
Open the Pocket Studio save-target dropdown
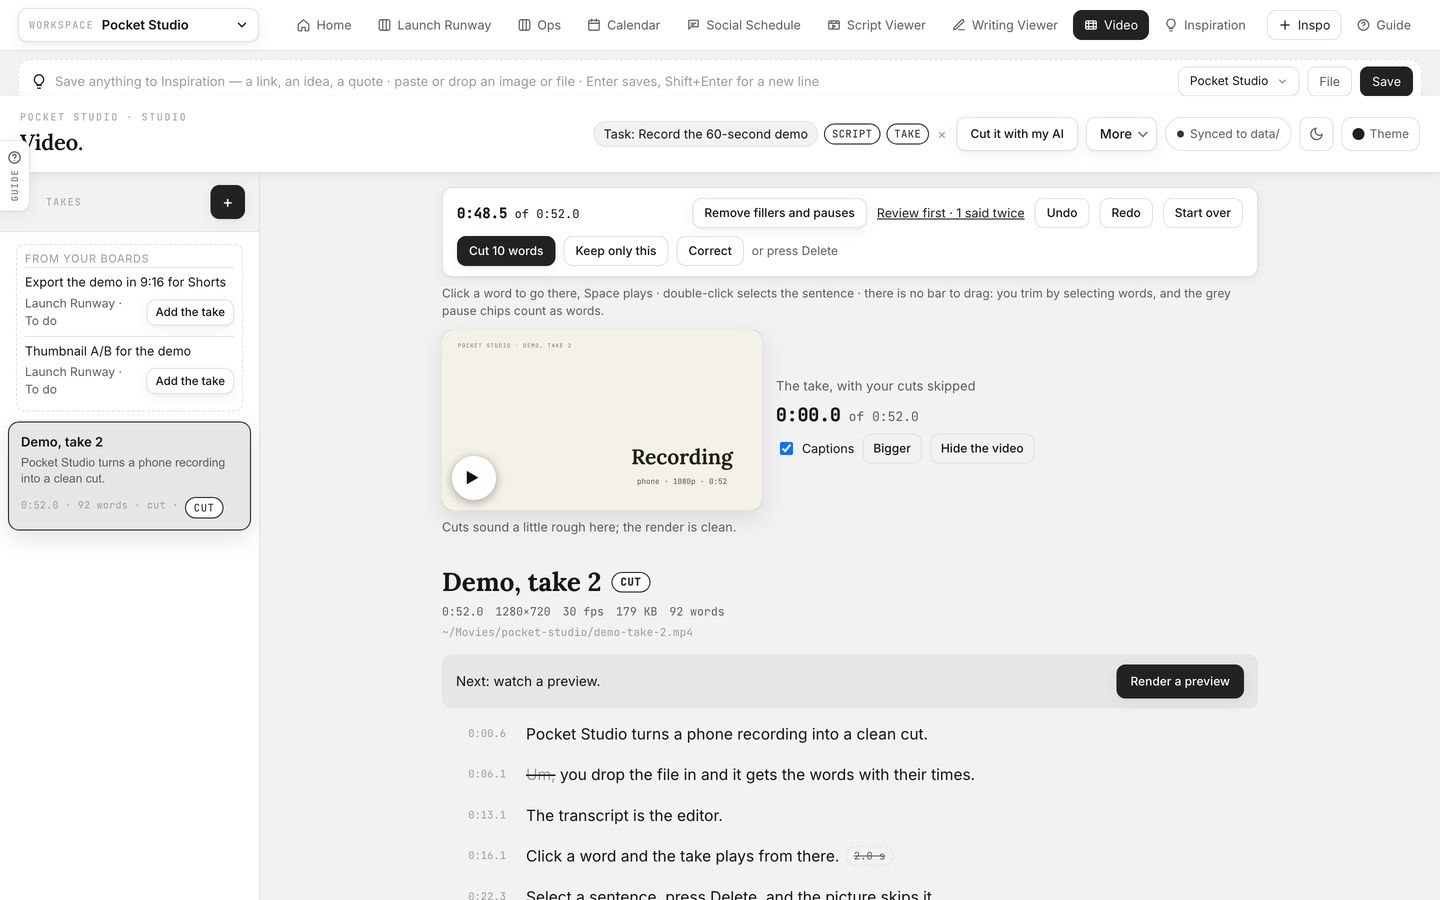tap(1238, 81)
